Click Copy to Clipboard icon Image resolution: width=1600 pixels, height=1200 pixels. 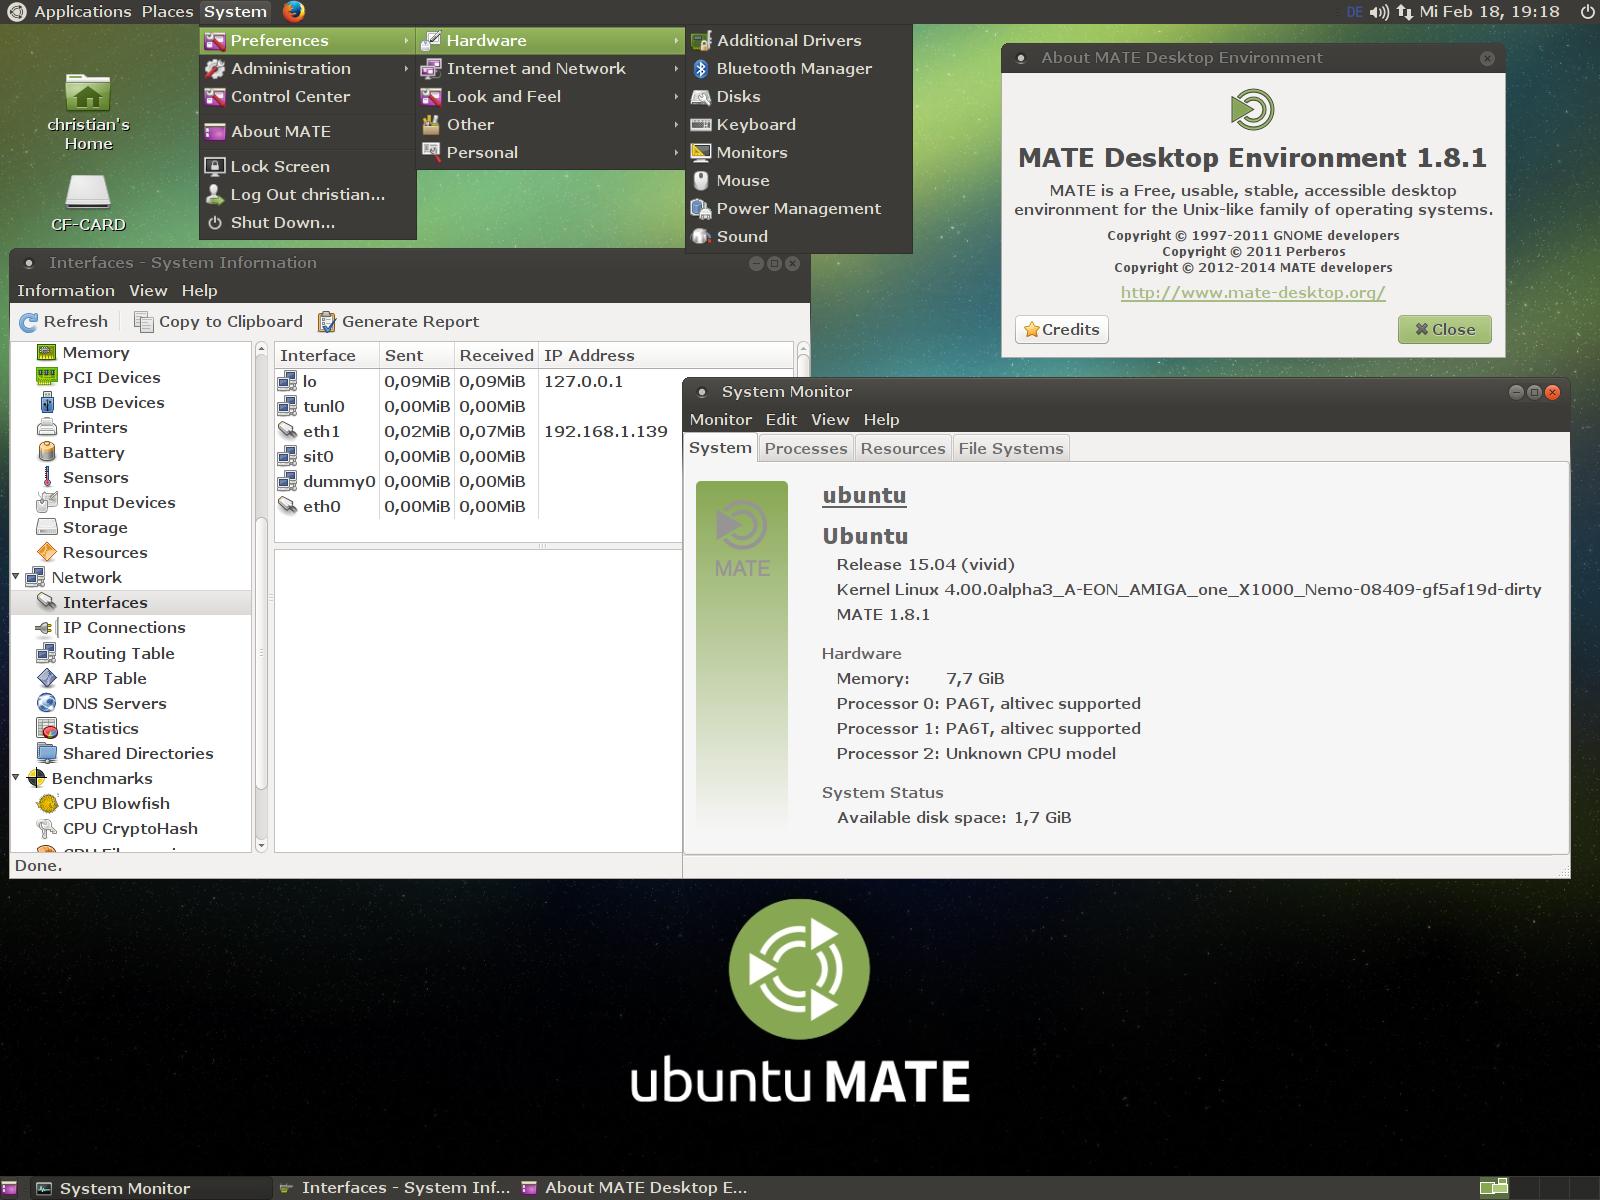[144, 322]
